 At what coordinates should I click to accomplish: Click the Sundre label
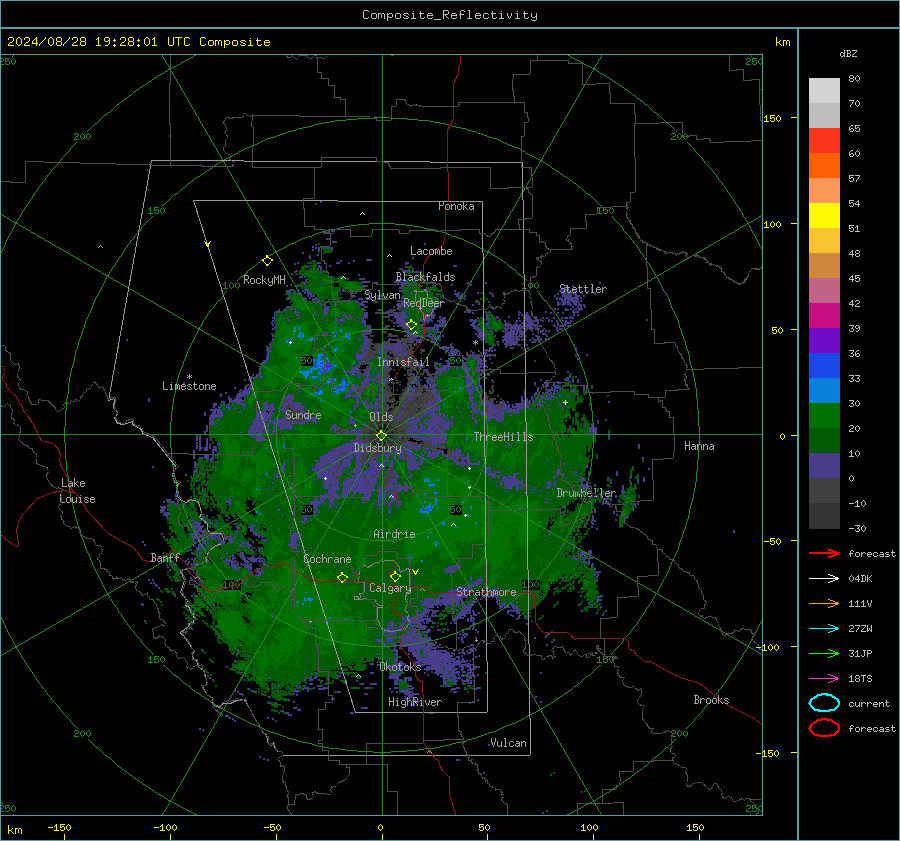point(303,414)
